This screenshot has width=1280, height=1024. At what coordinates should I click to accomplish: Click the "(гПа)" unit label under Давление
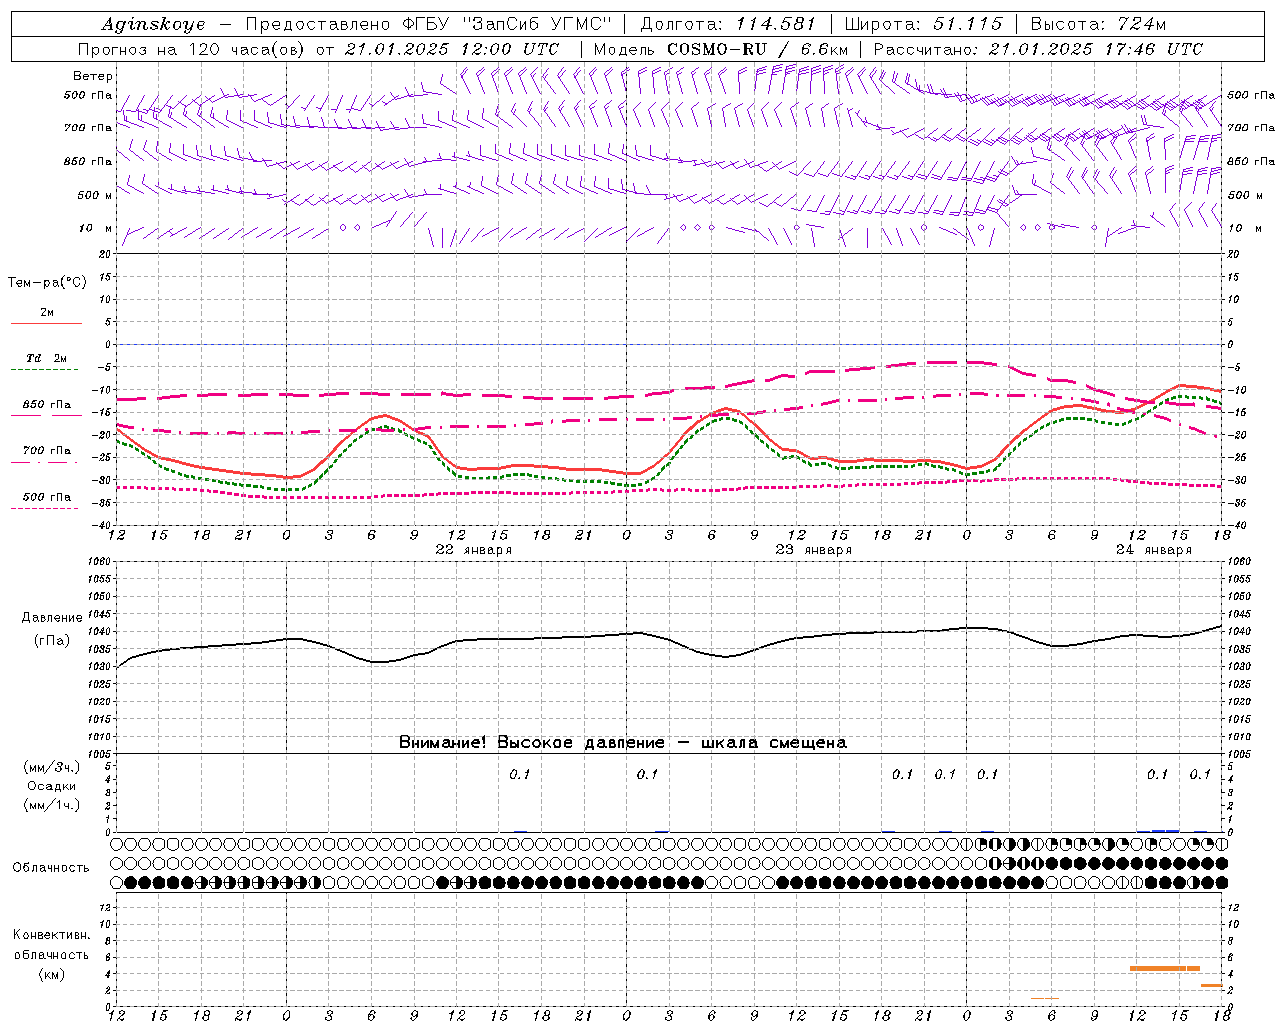[x=51, y=640]
